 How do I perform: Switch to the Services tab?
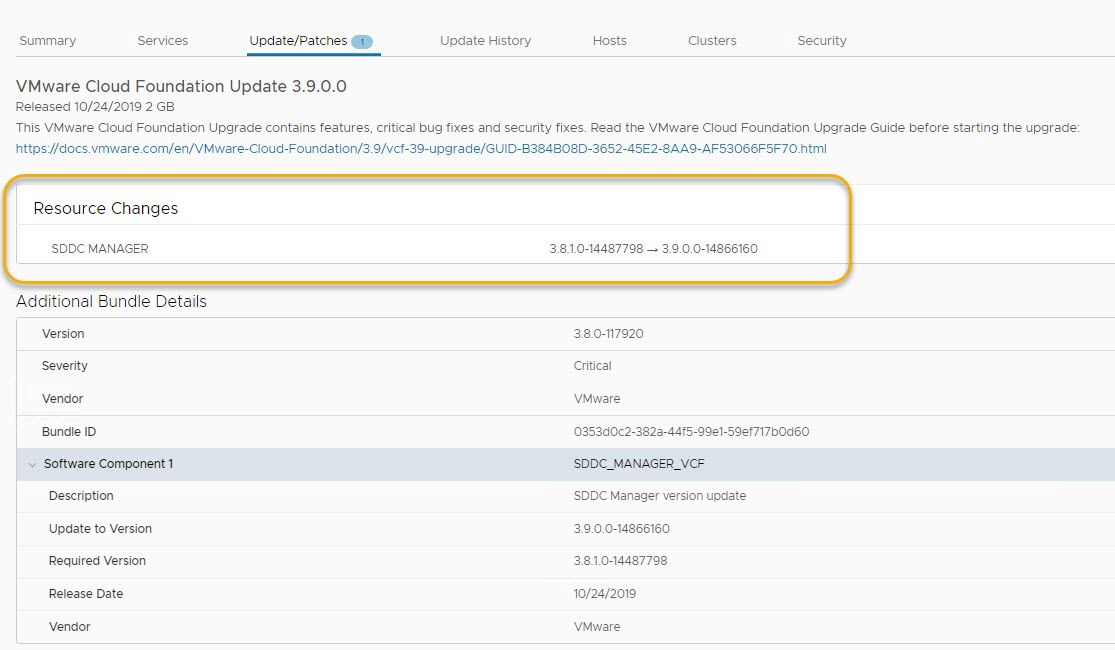(162, 41)
